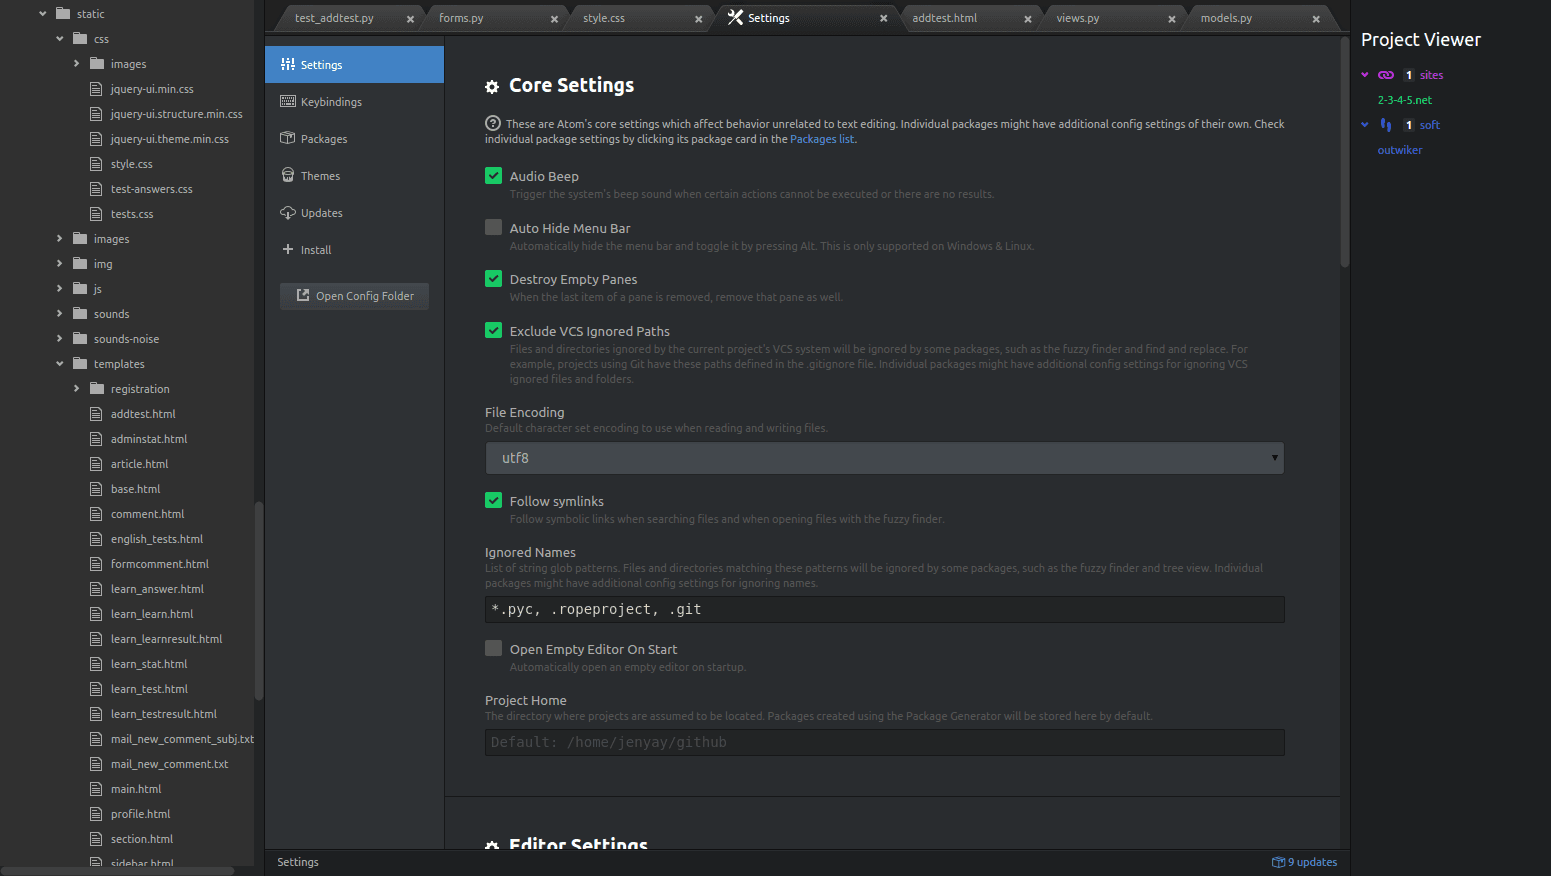Open the File Encoding utf8 dropdown
Screen dimensions: 1551x876
click(884, 458)
